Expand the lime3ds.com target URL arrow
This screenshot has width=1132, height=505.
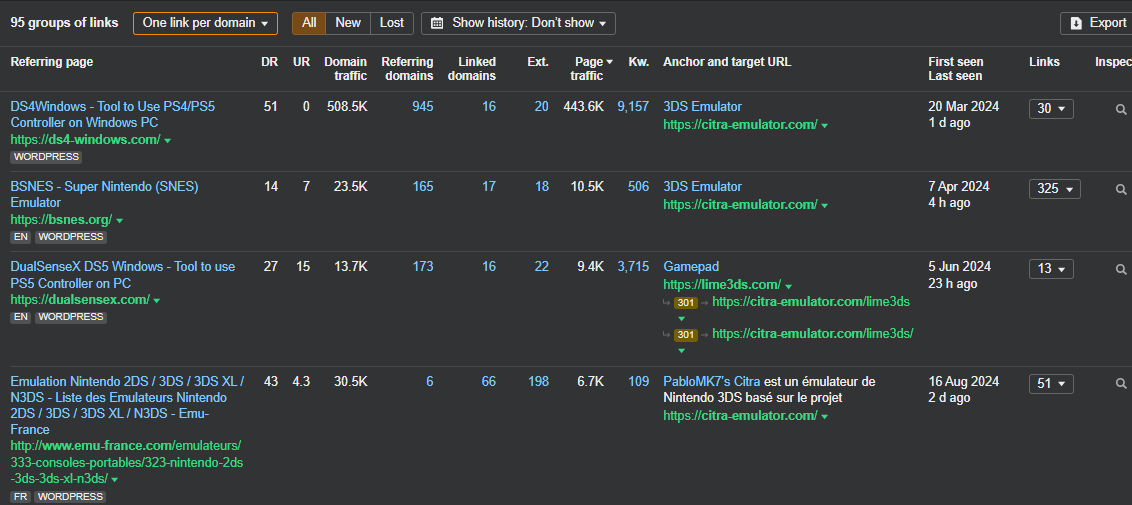click(788, 286)
